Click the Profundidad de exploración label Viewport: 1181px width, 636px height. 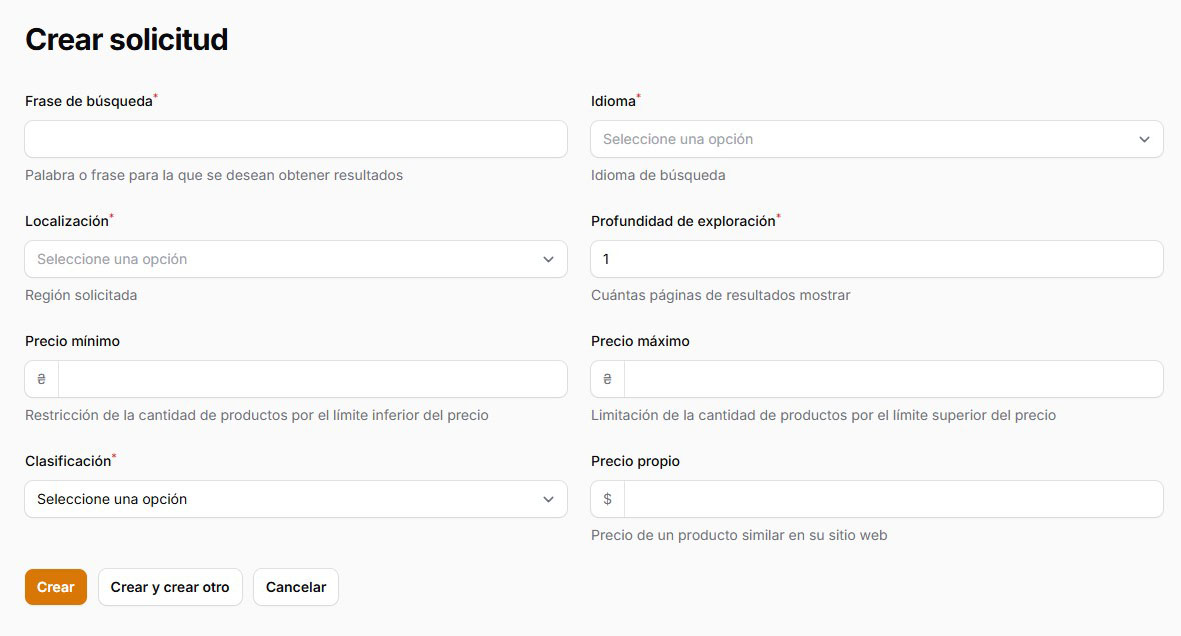point(683,221)
